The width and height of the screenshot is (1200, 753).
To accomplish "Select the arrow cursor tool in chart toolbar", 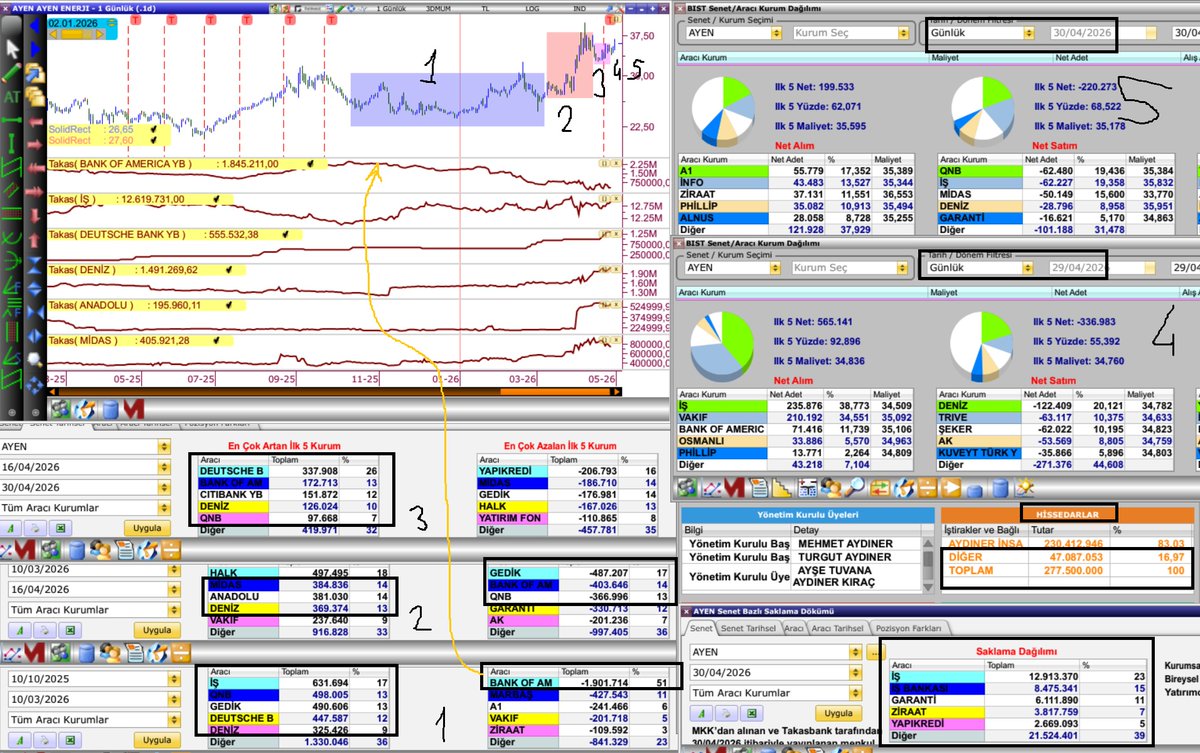I will tap(12, 50).
